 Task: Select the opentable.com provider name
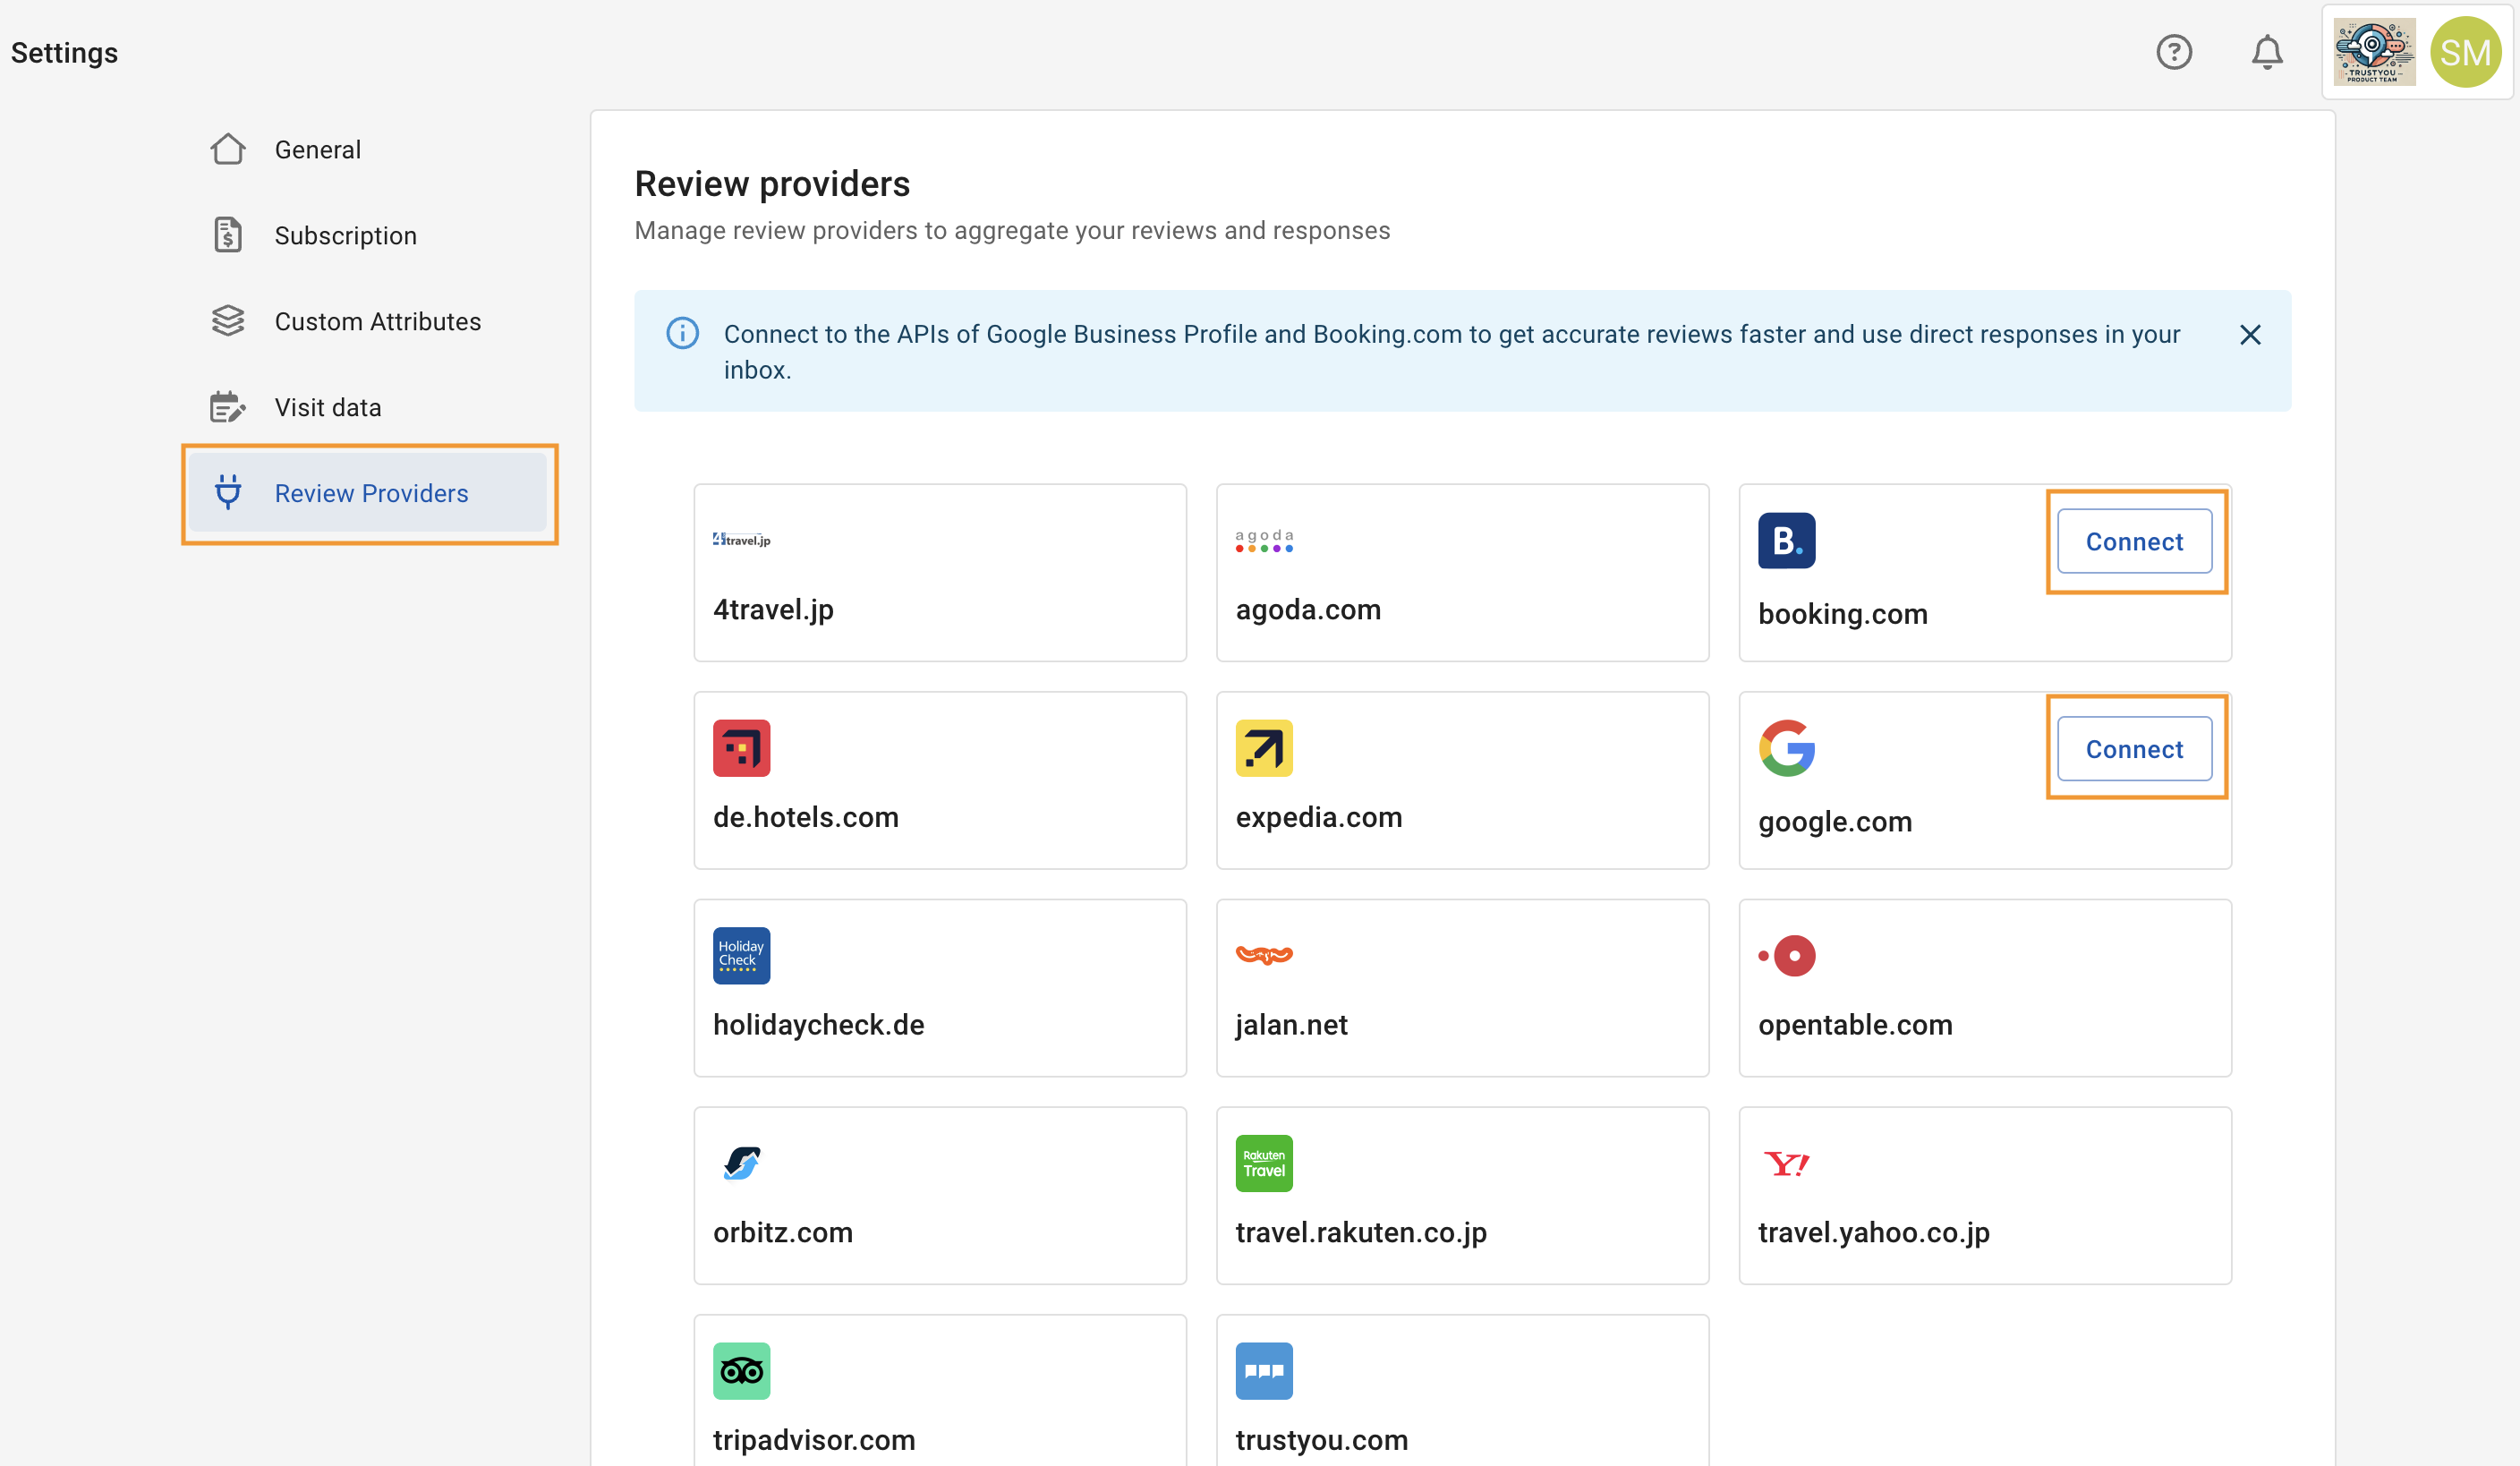point(1855,1024)
